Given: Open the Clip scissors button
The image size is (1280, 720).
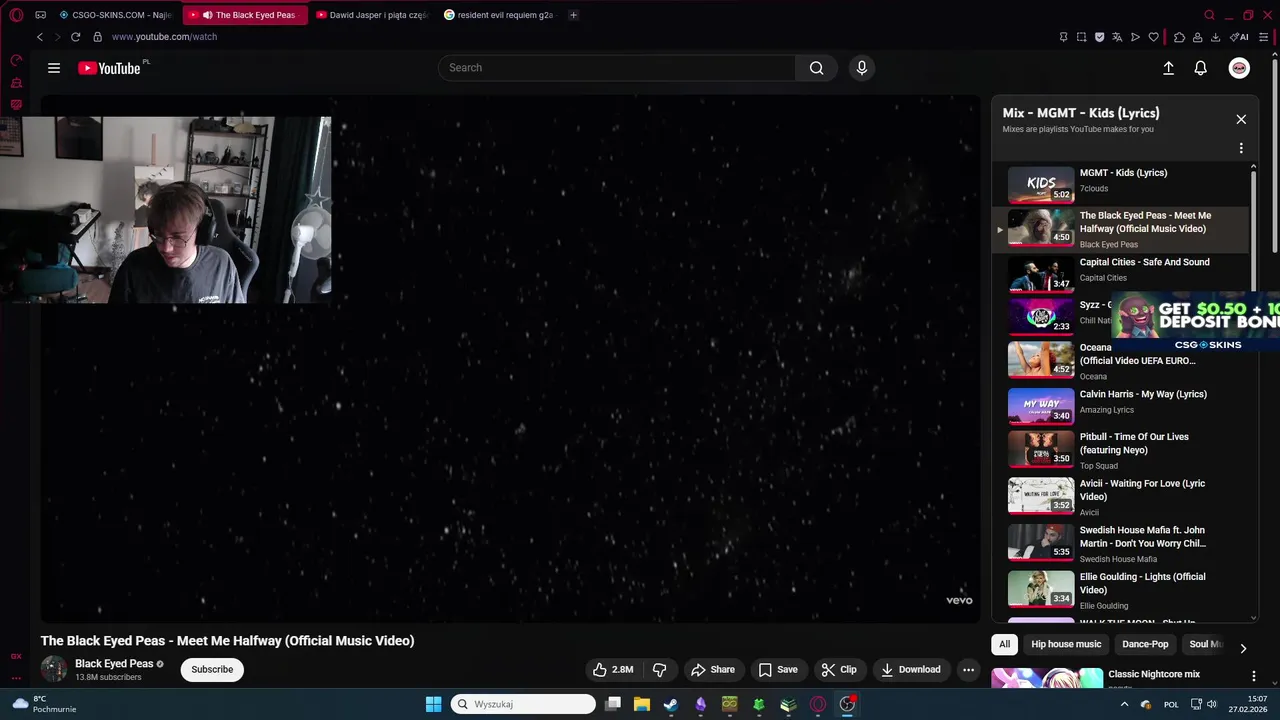Looking at the screenshot, I should point(839,669).
